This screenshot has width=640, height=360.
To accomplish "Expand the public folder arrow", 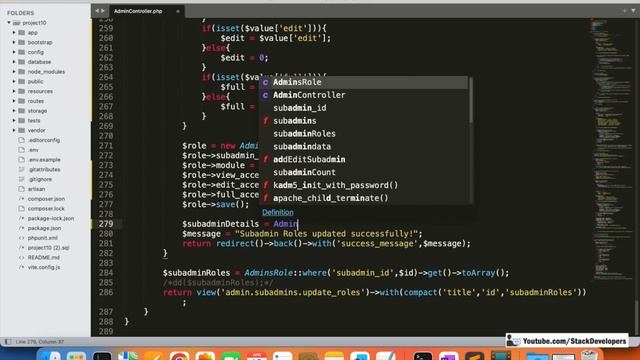I will point(14,82).
